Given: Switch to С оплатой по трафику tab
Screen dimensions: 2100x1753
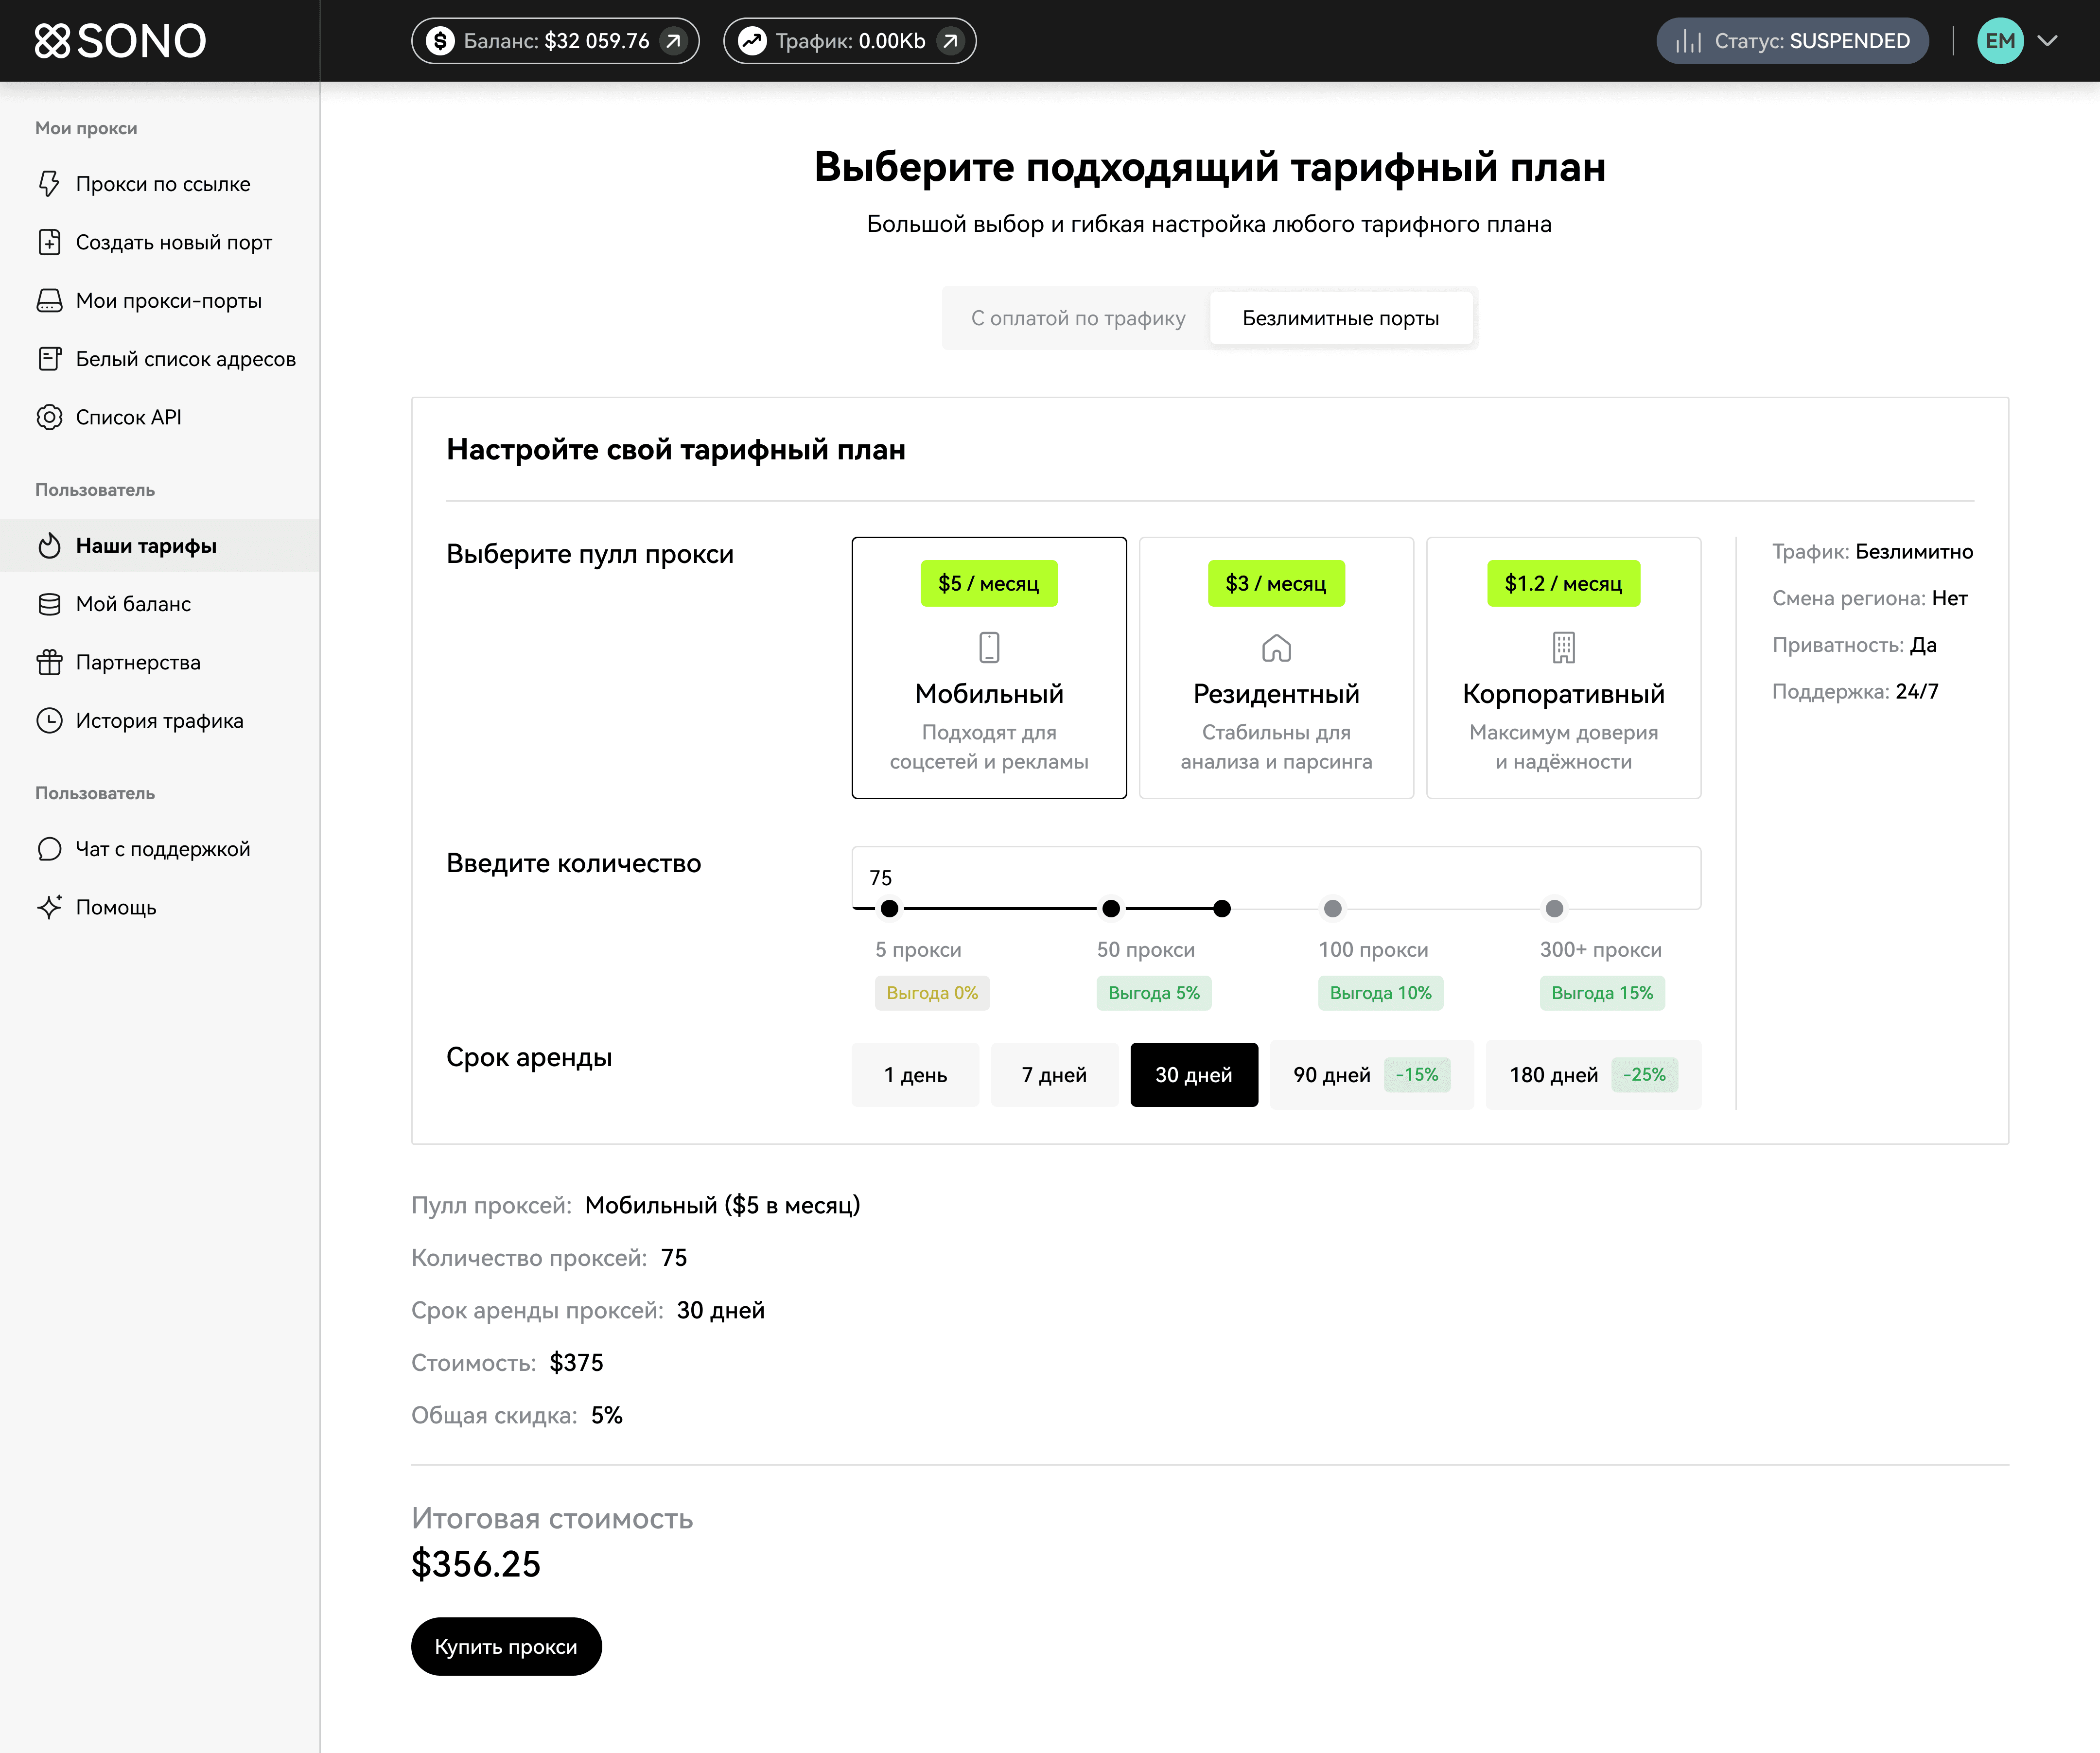Looking at the screenshot, I should click(1078, 318).
